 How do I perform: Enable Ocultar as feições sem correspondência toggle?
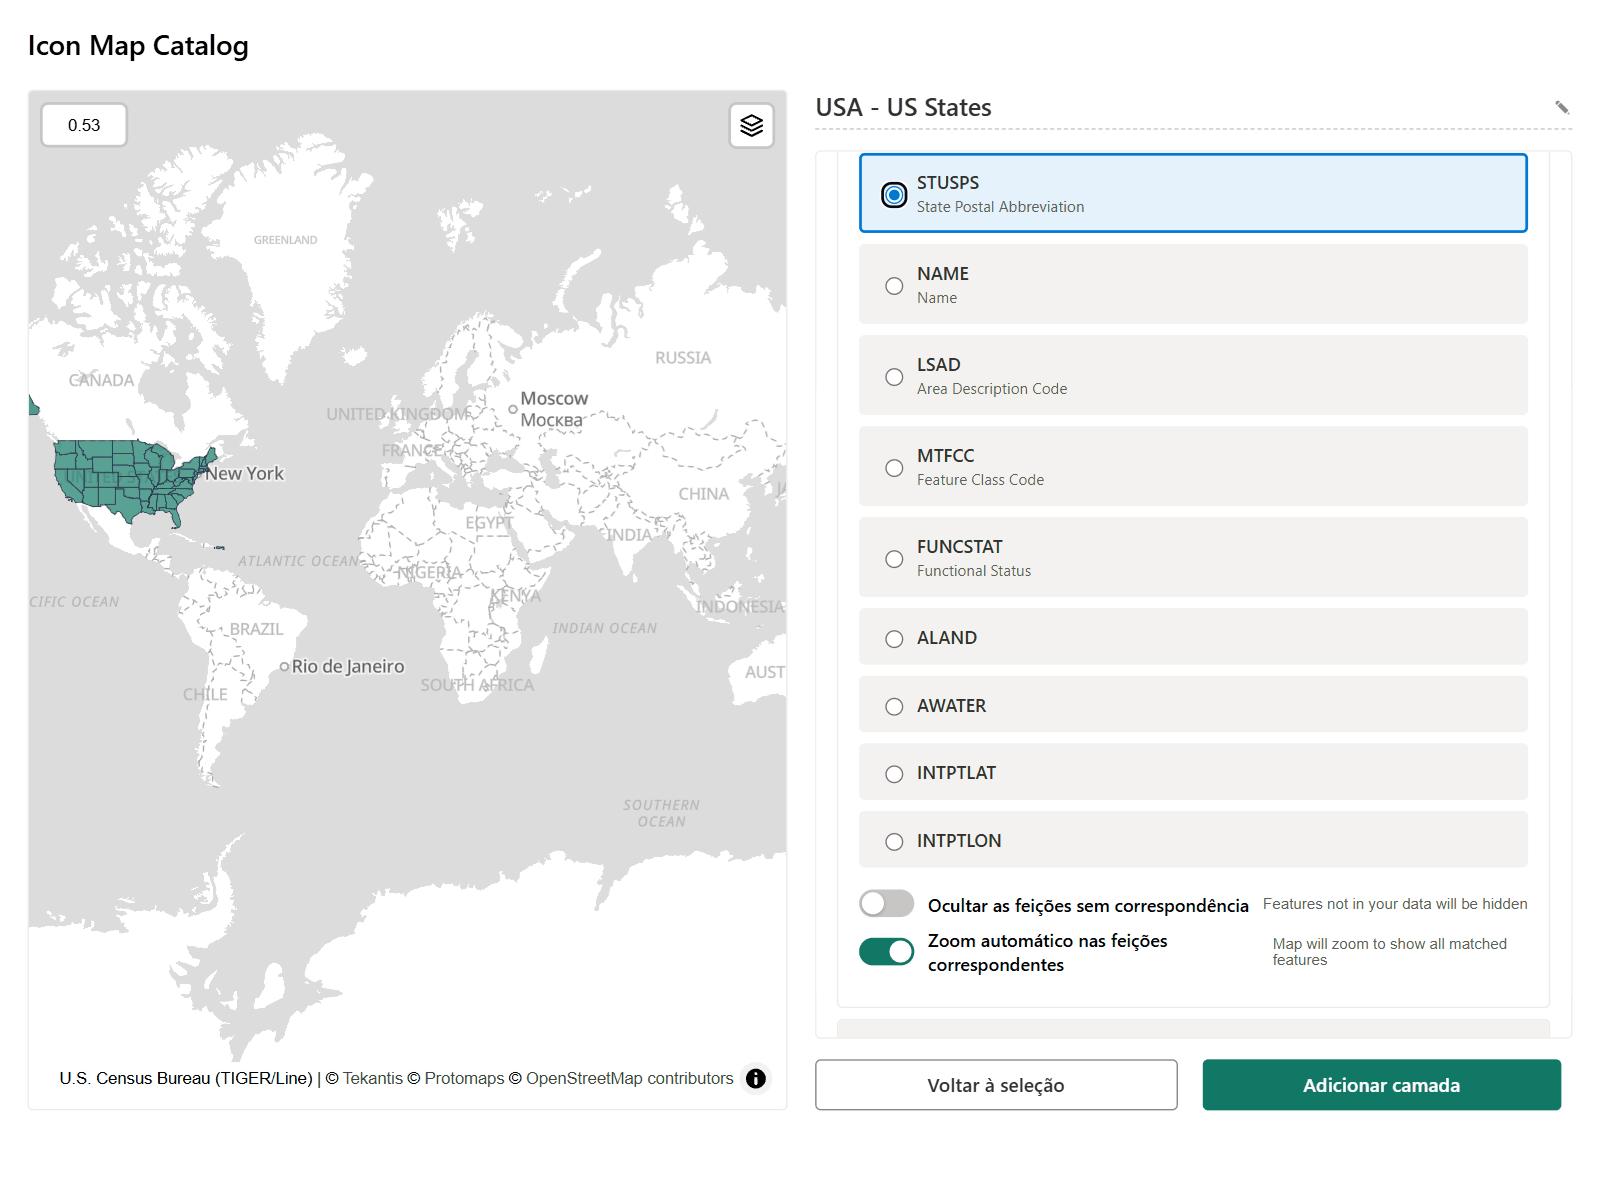[x=886, y=904]
